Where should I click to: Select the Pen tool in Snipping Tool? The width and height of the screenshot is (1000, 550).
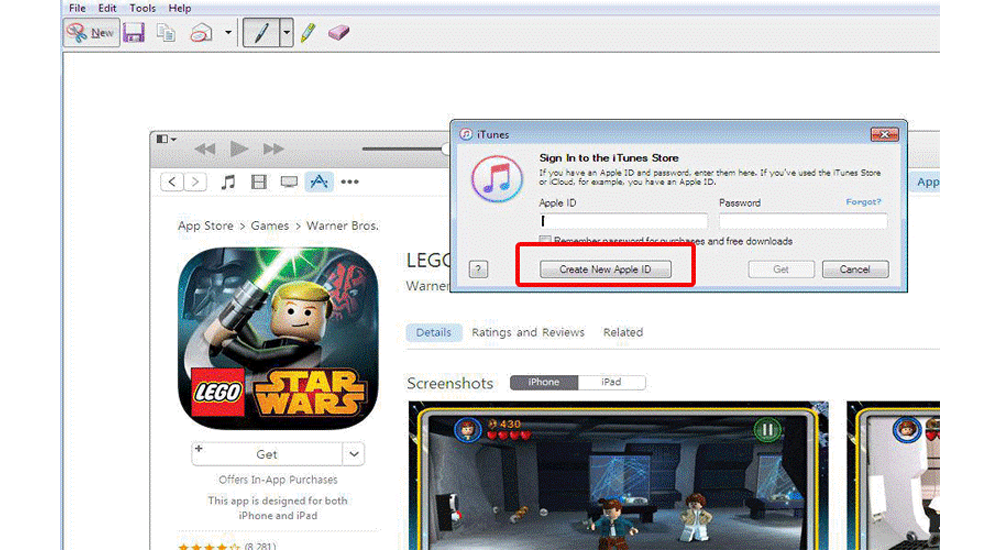click(x=261, y=33)
